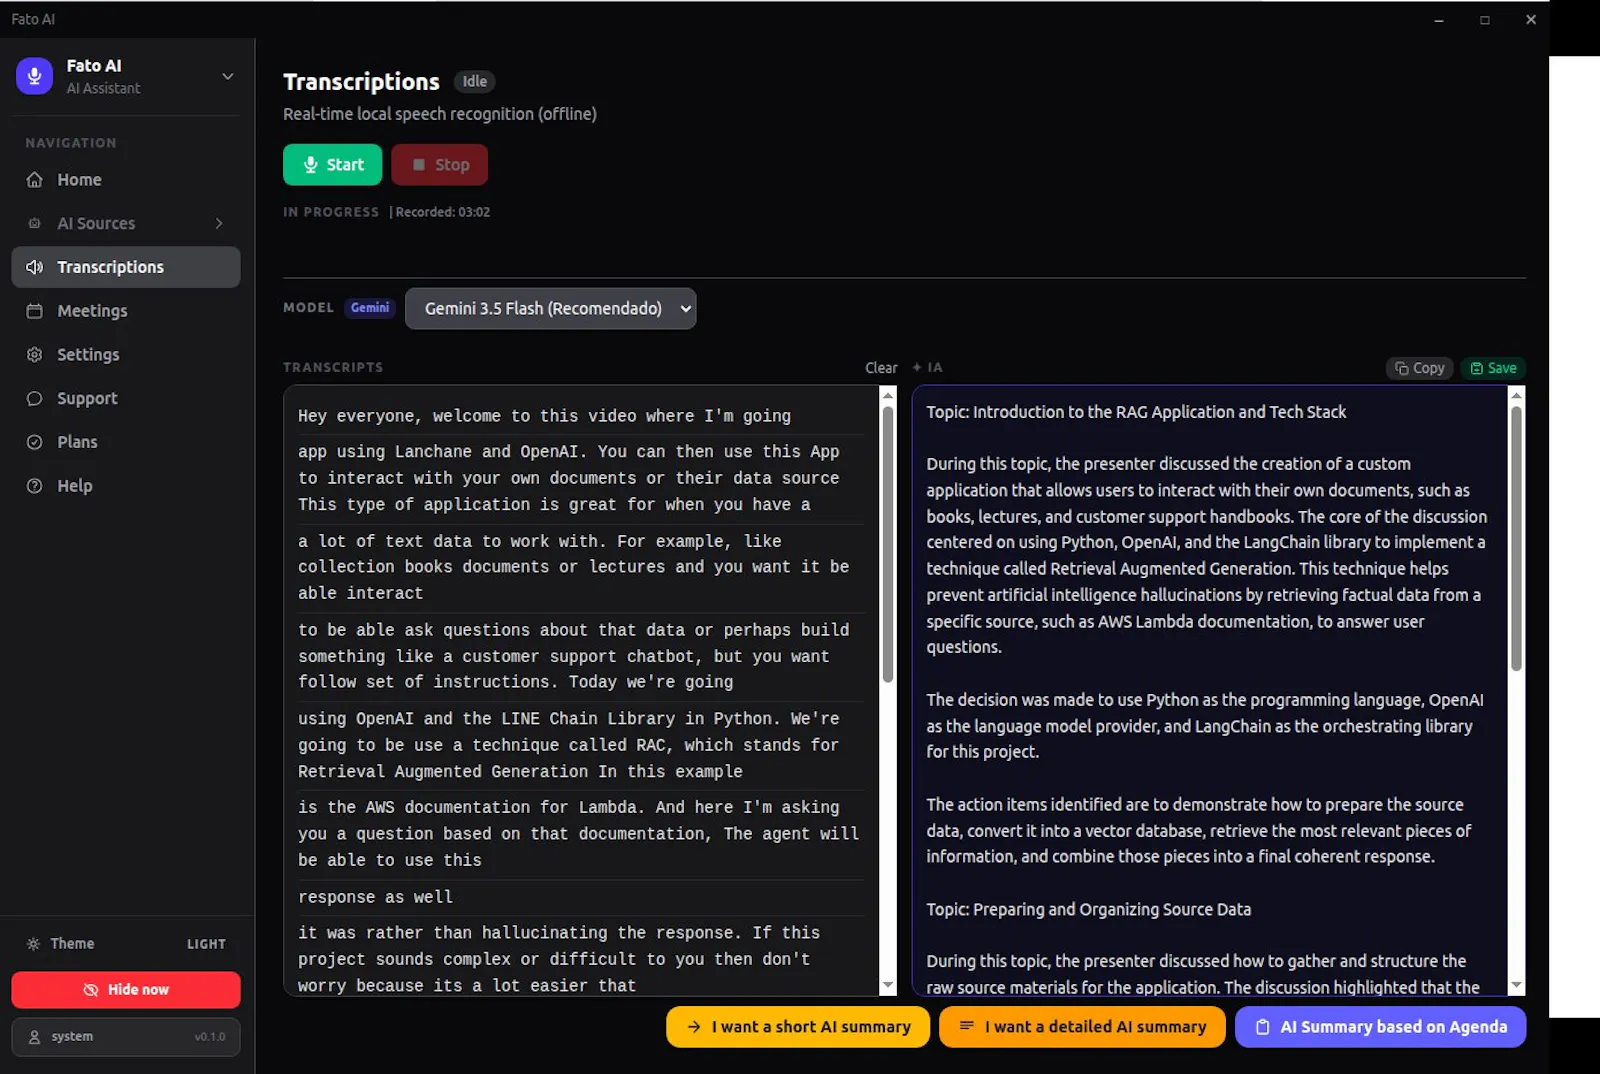Click the Hide now button
Viewport: 1600px width, 1074px height.
[x=126, y=990]
